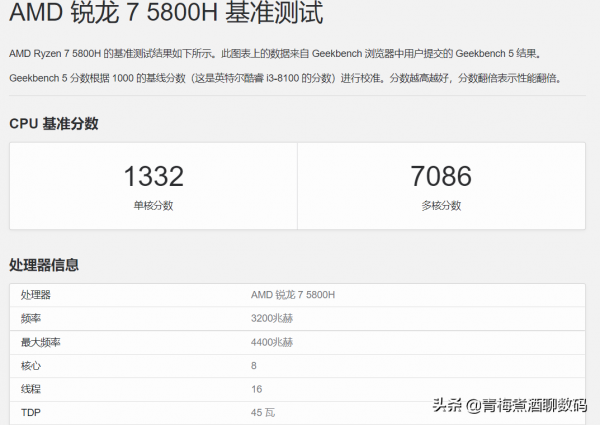Click the core count value 8
Image resolution: width=600 pixels, height=425 pixels.
click(254, 366)
